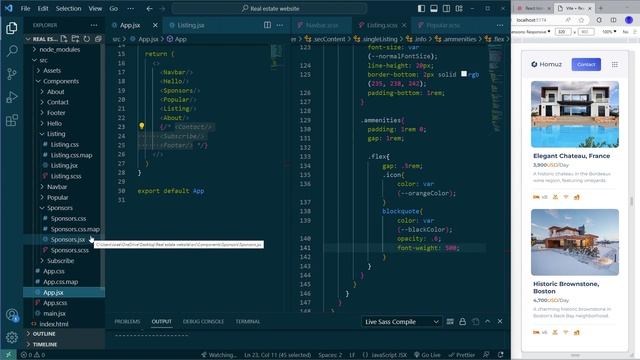The image size is (640, 360).
Task: Open Sponsors.scss file in Explorer
Action: 69,250
